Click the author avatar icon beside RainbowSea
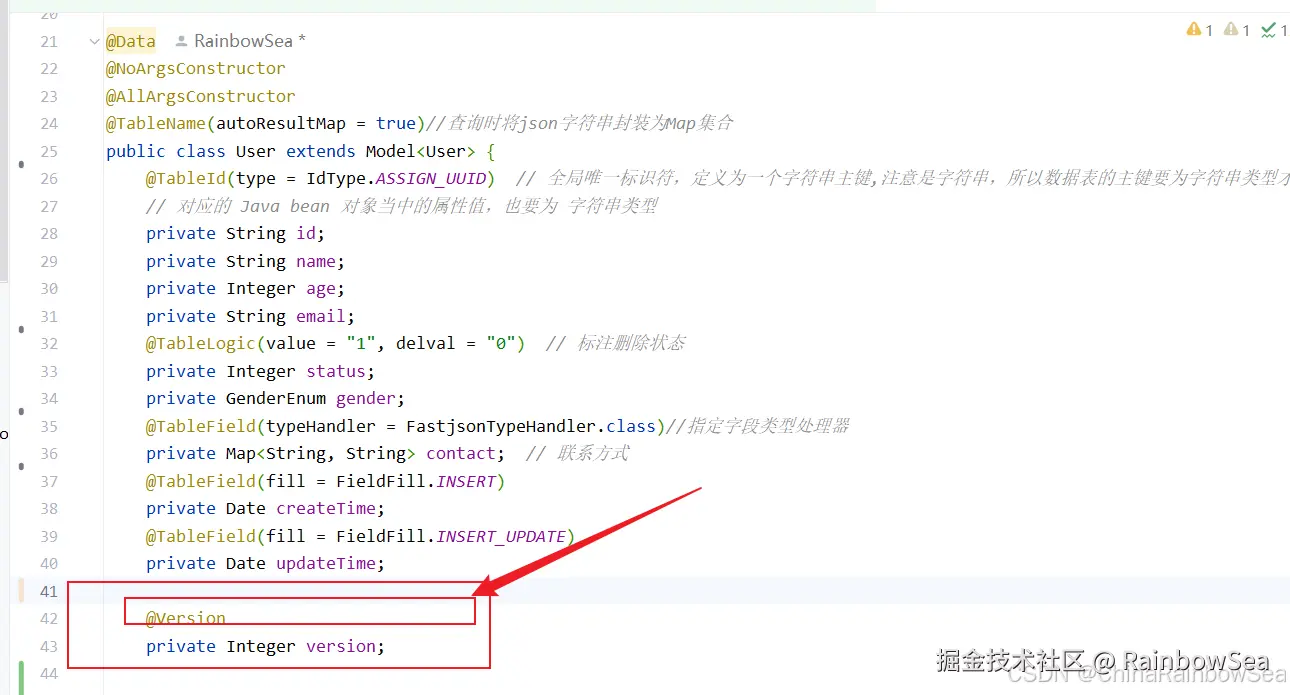Viewport: 1290px width, 695px height. click(x=181, y=41)
